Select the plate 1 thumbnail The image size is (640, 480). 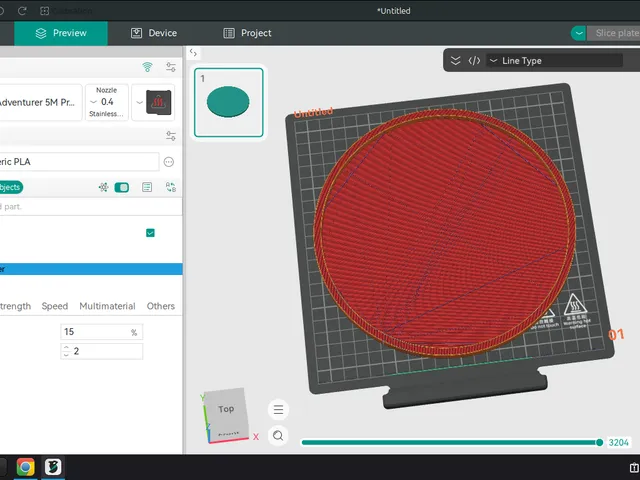click(229, 102)
